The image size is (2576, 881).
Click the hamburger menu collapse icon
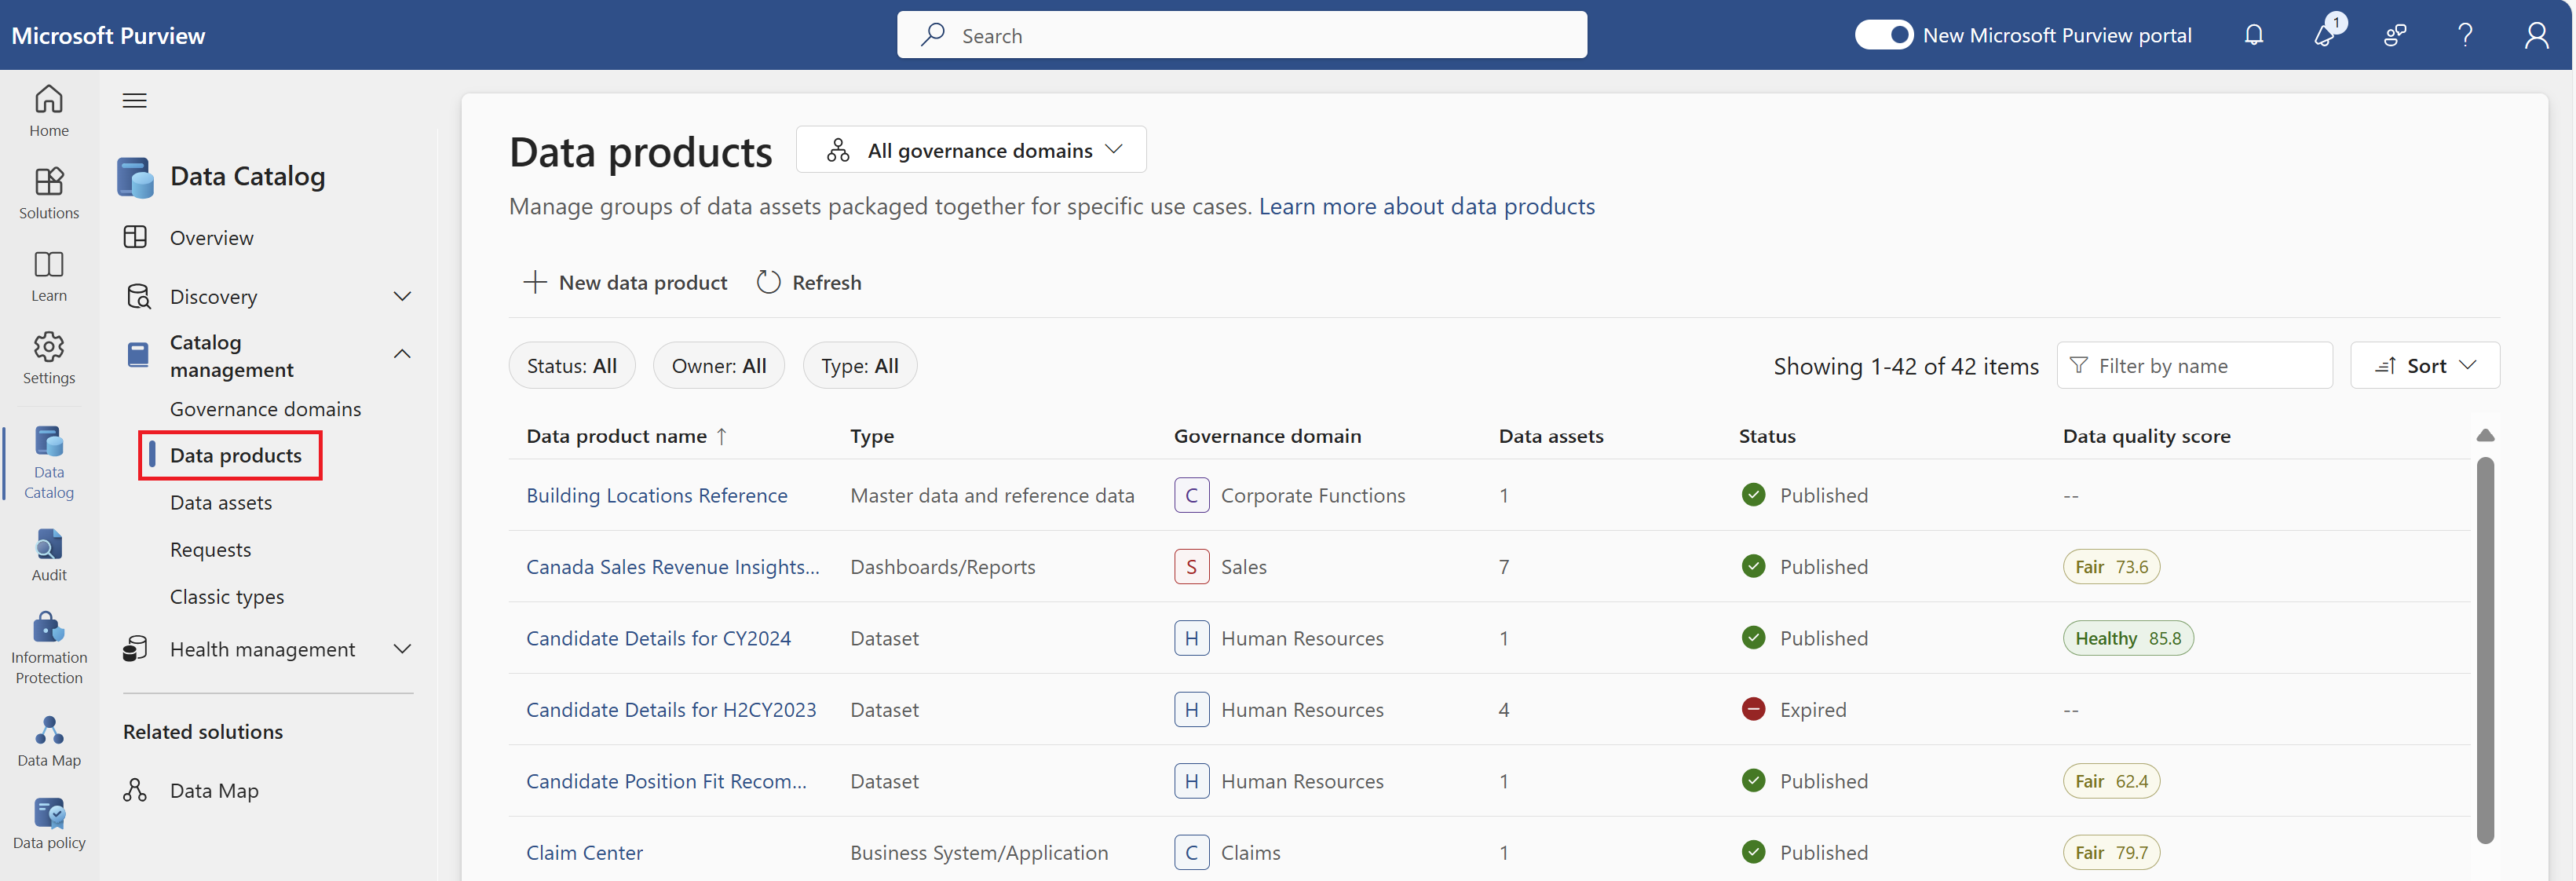[134, 100]
